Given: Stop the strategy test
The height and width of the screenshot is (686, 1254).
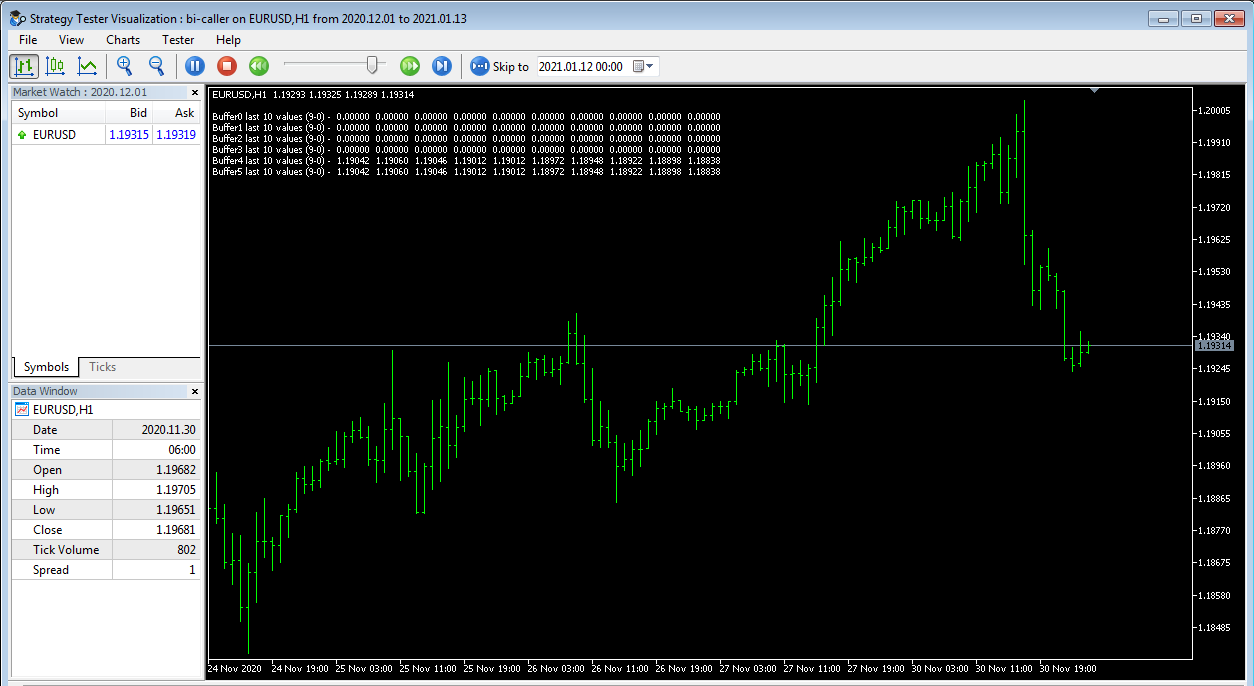Looking at the screenshot, I should coord(227,66).
